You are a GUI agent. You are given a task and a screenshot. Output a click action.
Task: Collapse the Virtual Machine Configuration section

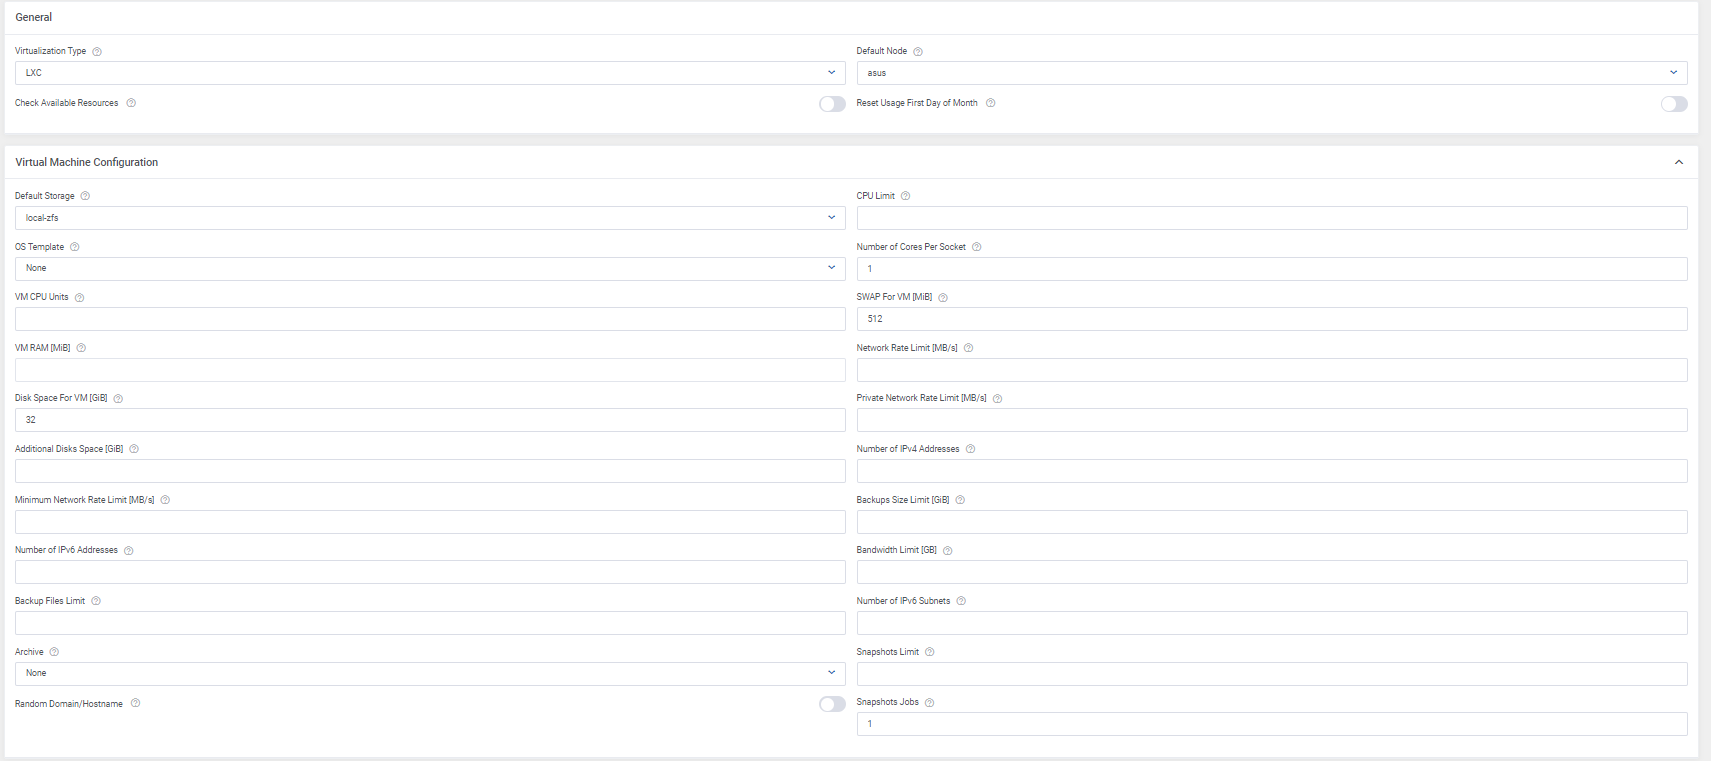click(x=1679, y=162)
